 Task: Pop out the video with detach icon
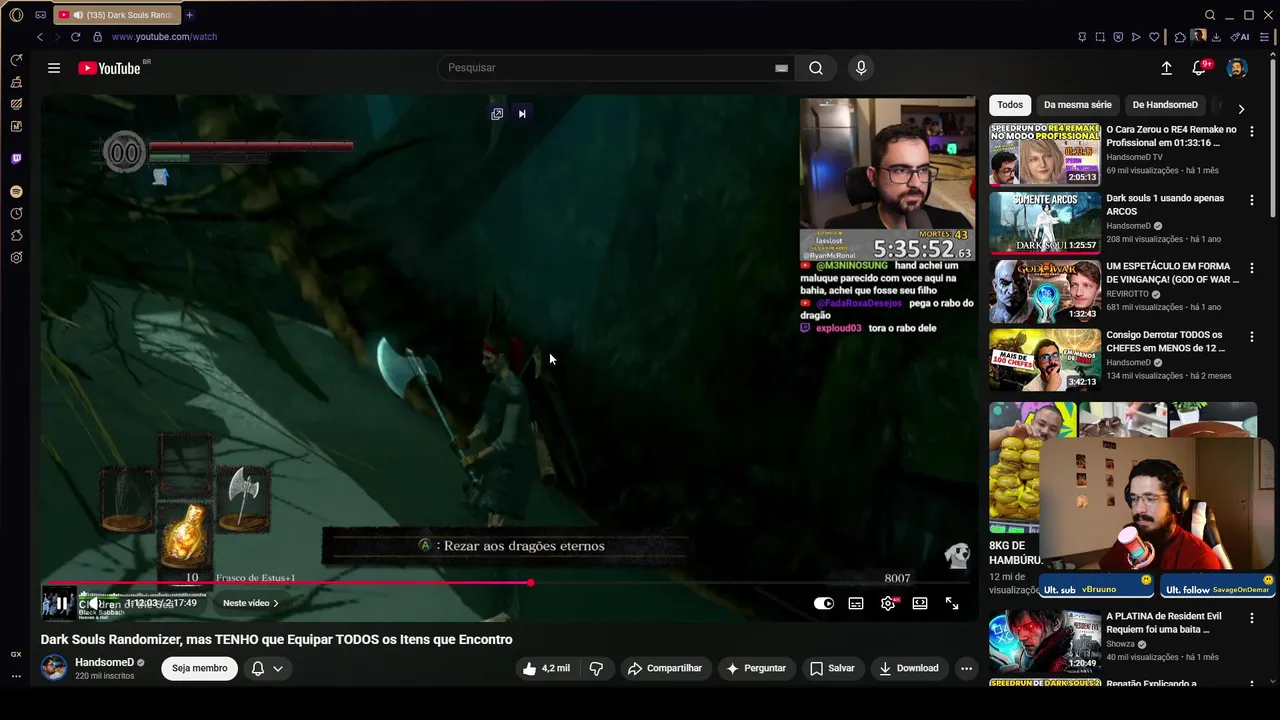click(x=497, y=114)
